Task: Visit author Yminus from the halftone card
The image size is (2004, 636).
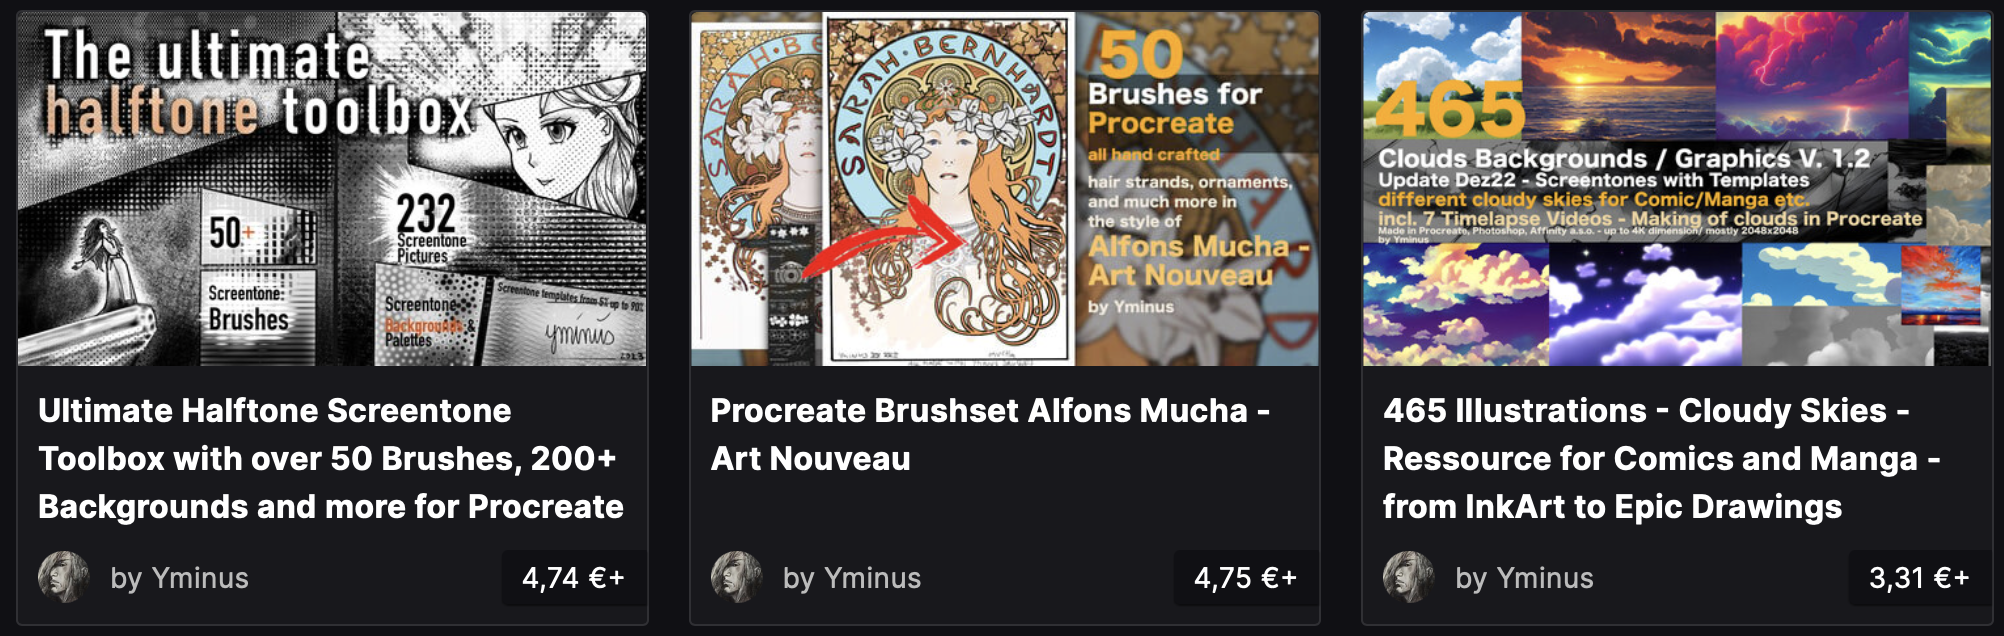Action: (x=180, y=578)
